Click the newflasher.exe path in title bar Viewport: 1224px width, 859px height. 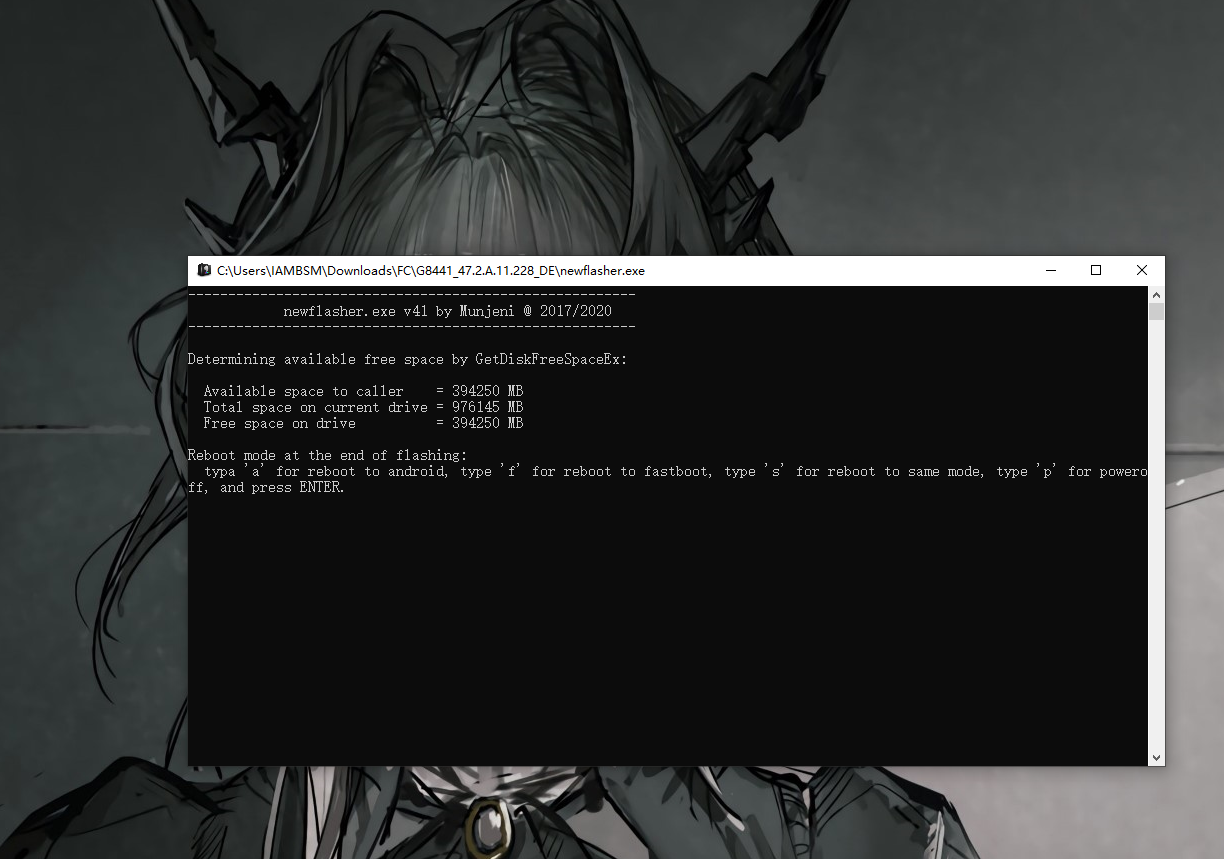(431, 270)
